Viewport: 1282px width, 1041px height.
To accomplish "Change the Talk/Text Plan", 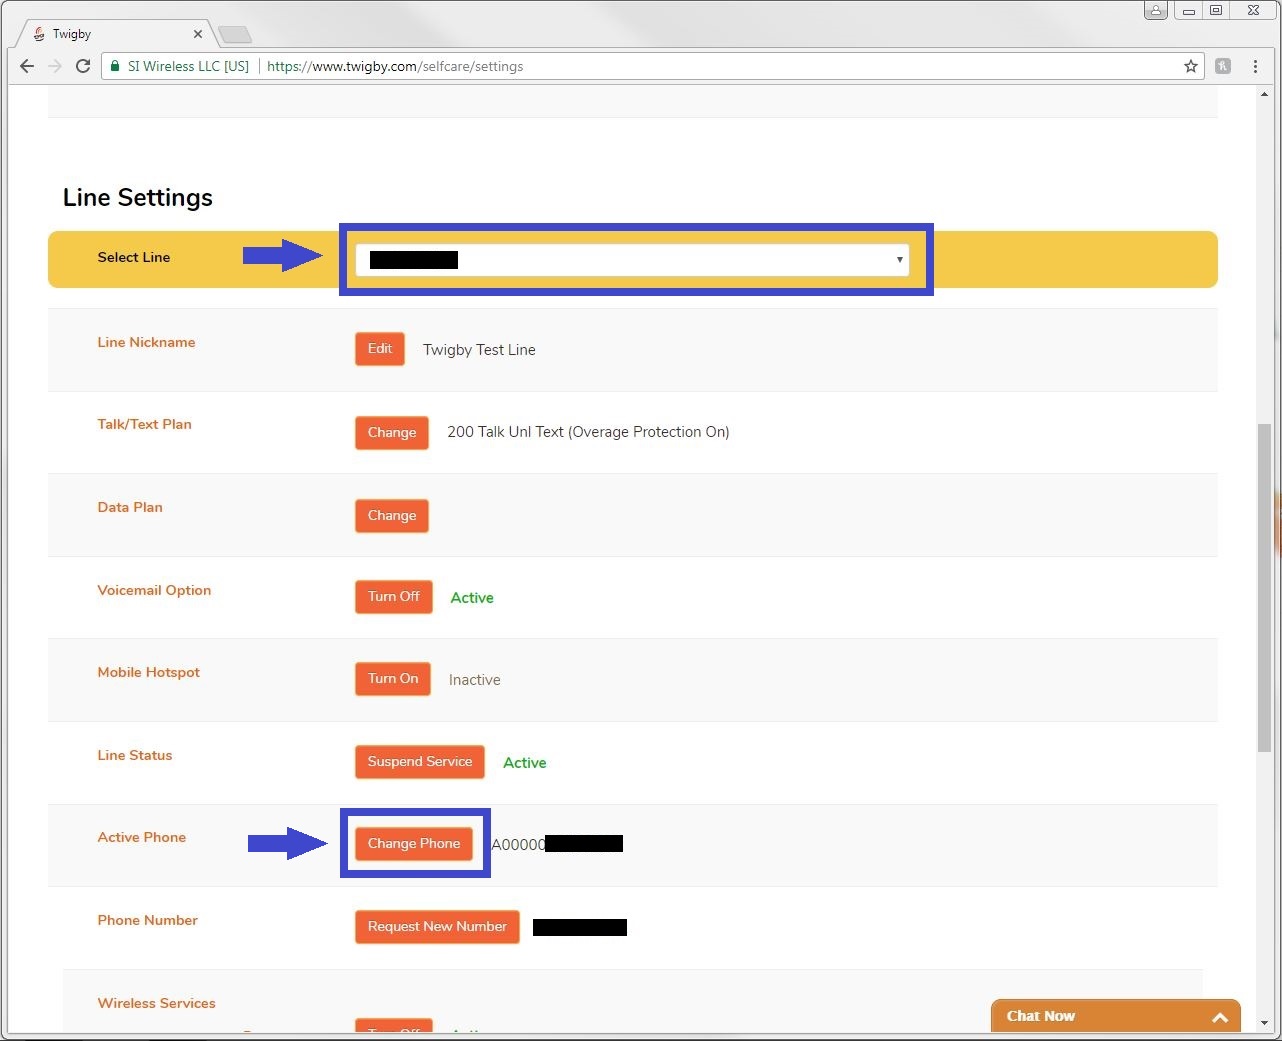I will pos(391,433).
